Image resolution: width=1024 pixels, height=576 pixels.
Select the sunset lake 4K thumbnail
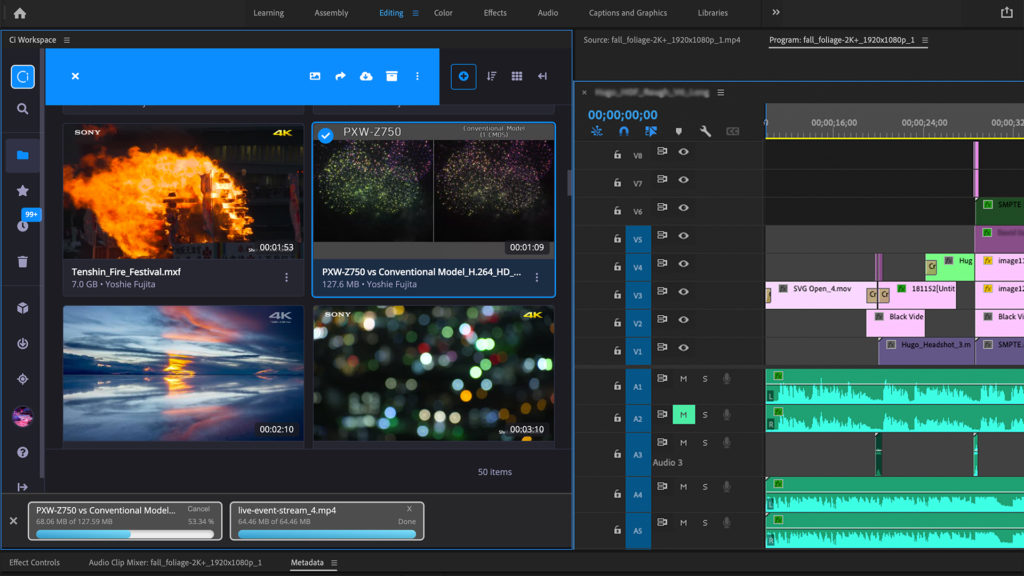coord(183,374)
